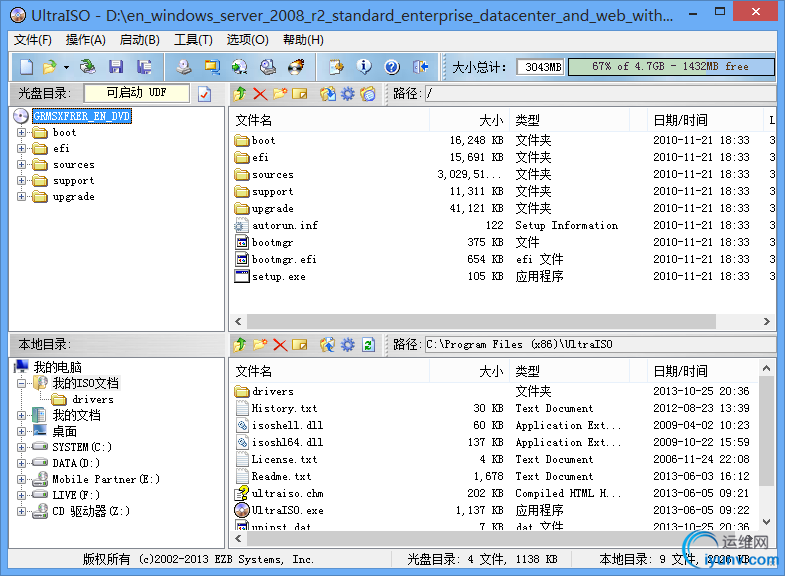Click Rename icon in disc pane toolbar
This screenshot has width=785, height=576.
pos(299,94)
